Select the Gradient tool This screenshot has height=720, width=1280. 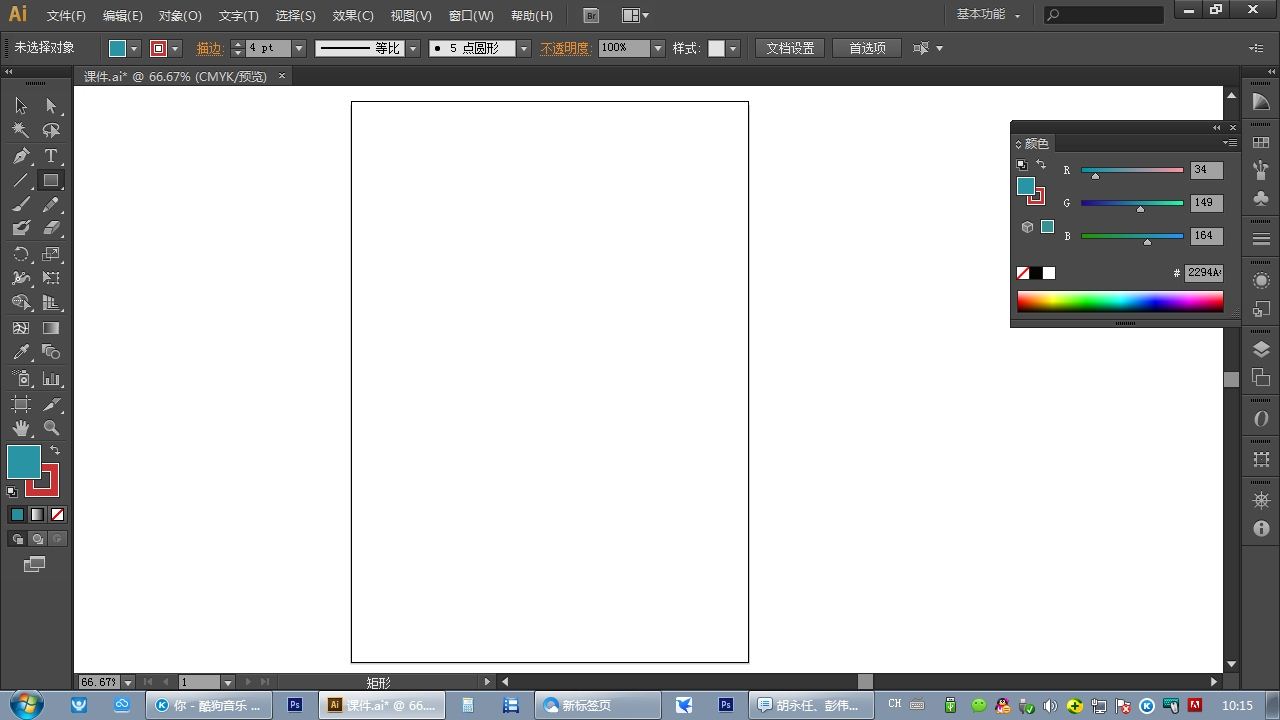click(x=51, y=328)
